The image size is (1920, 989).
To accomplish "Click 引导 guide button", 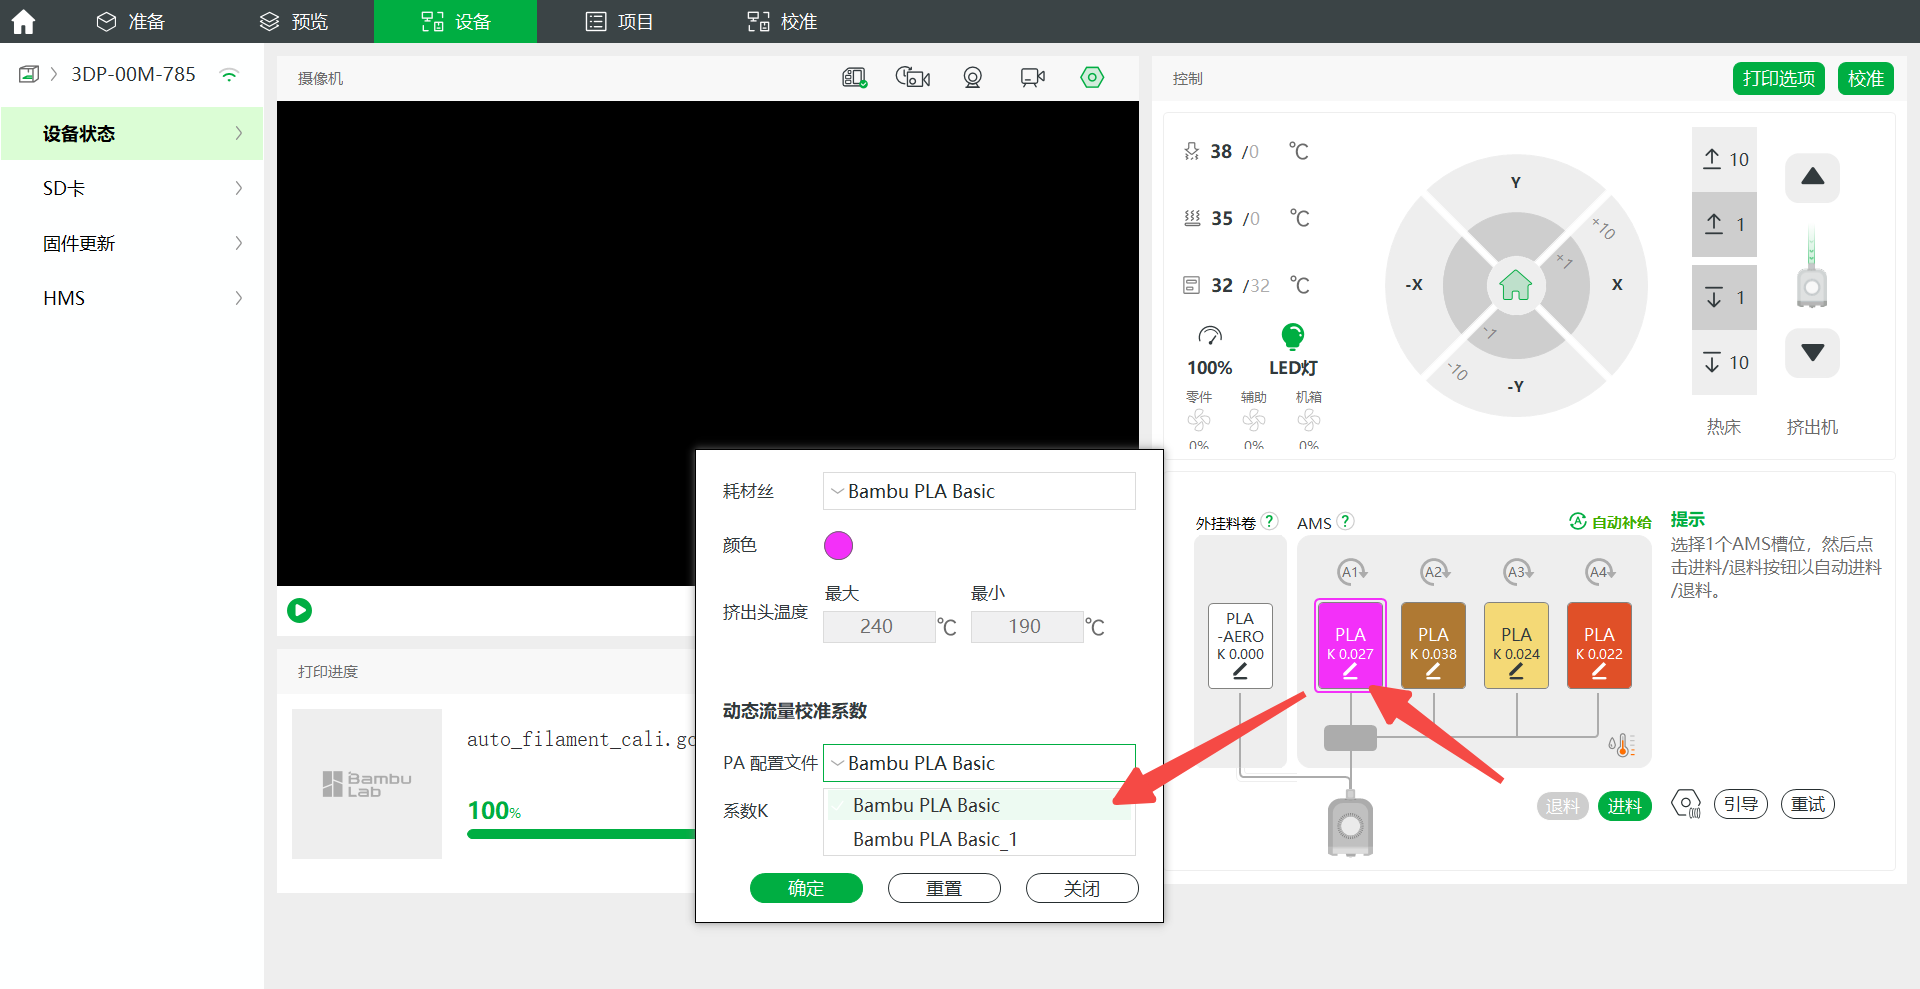I will point(1741,804).
